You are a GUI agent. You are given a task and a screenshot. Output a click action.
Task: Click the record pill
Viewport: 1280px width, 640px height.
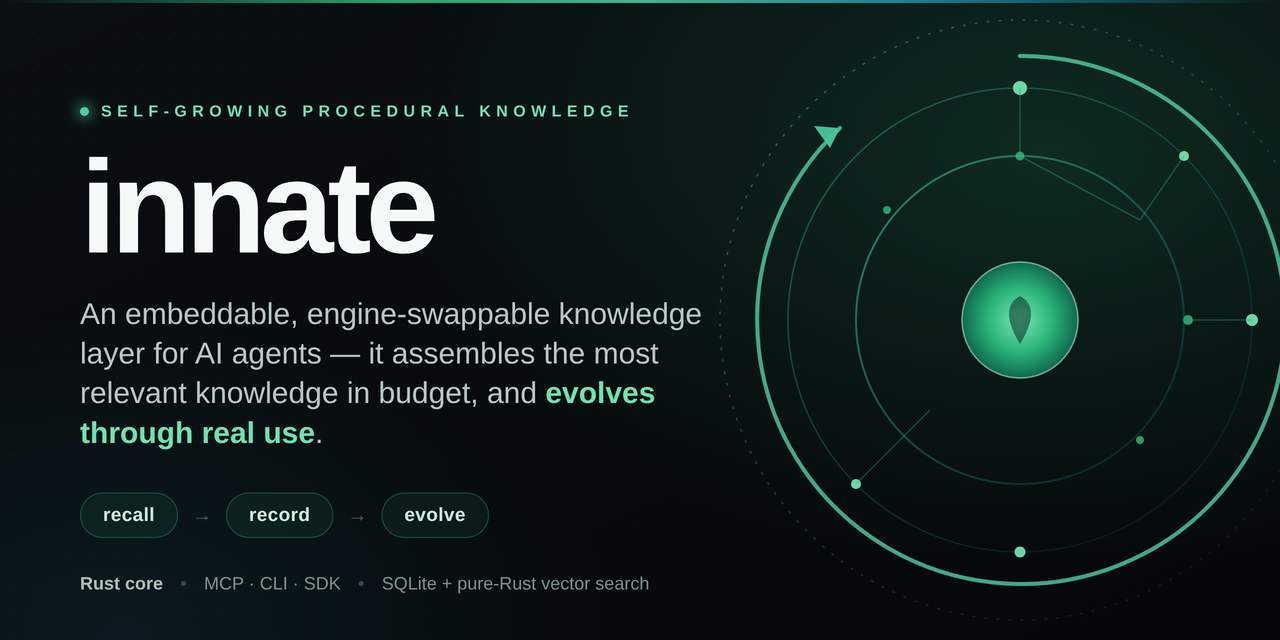tap(279, 515)
